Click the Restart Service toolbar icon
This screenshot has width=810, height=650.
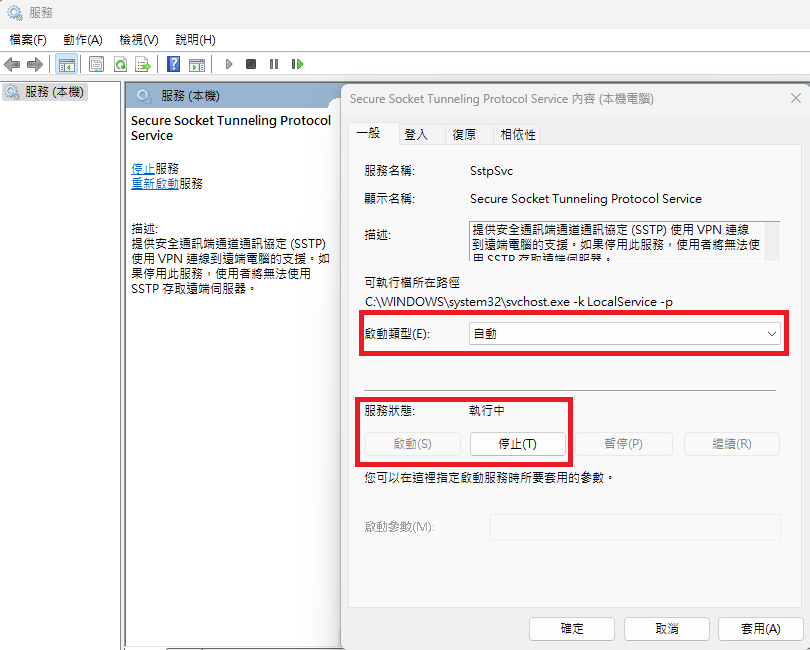click(x=297, y=65)
